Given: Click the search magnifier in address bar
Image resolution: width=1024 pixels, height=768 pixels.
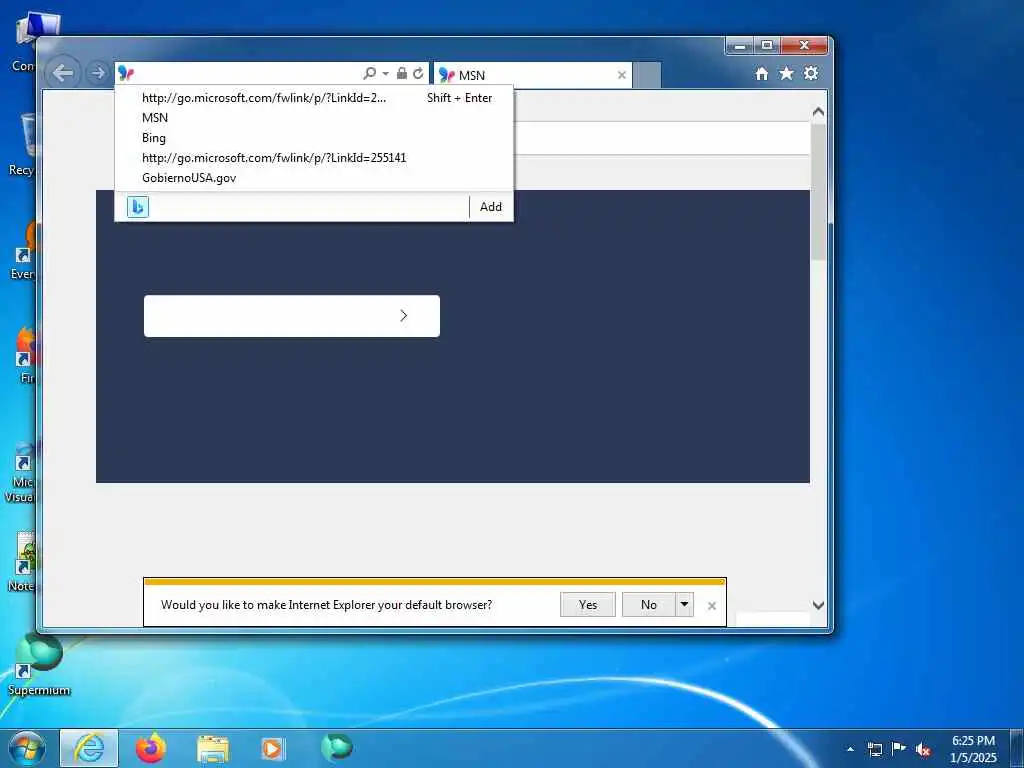Looking at the screenshot, I should click(x=370, y=73).
